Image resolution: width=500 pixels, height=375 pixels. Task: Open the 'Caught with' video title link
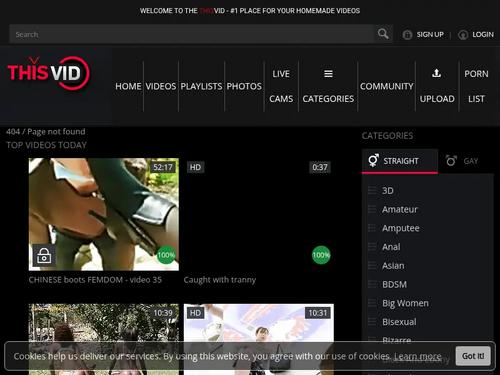(220, 280)
